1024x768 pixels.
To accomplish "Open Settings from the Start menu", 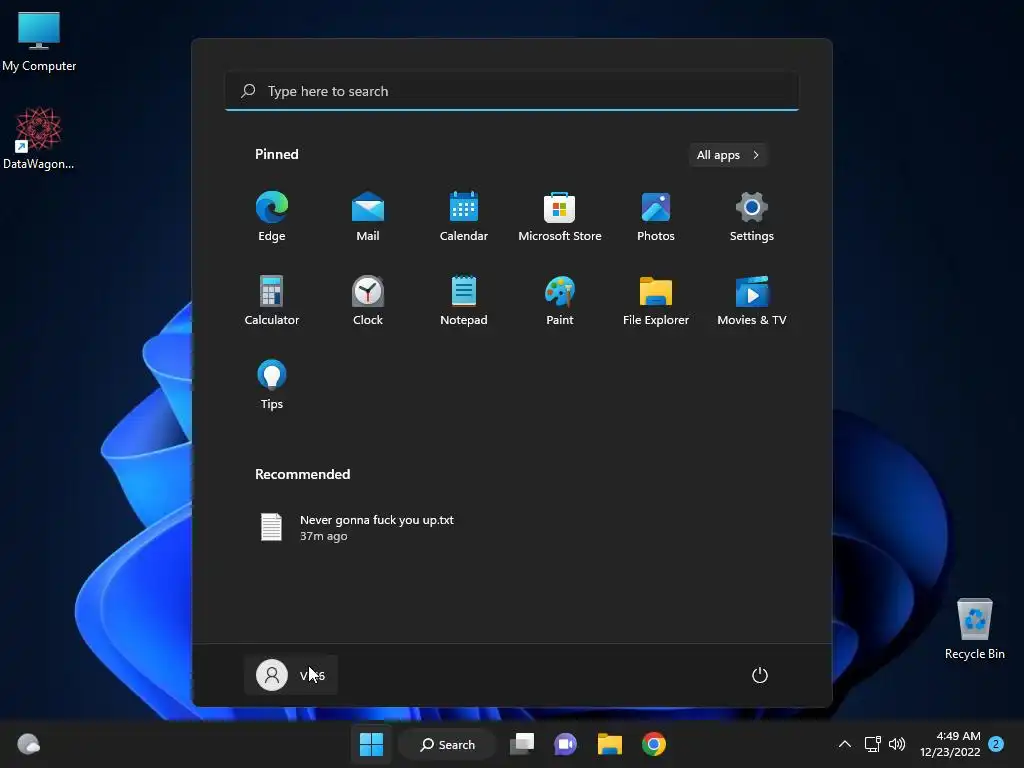I will click(752, 217).
